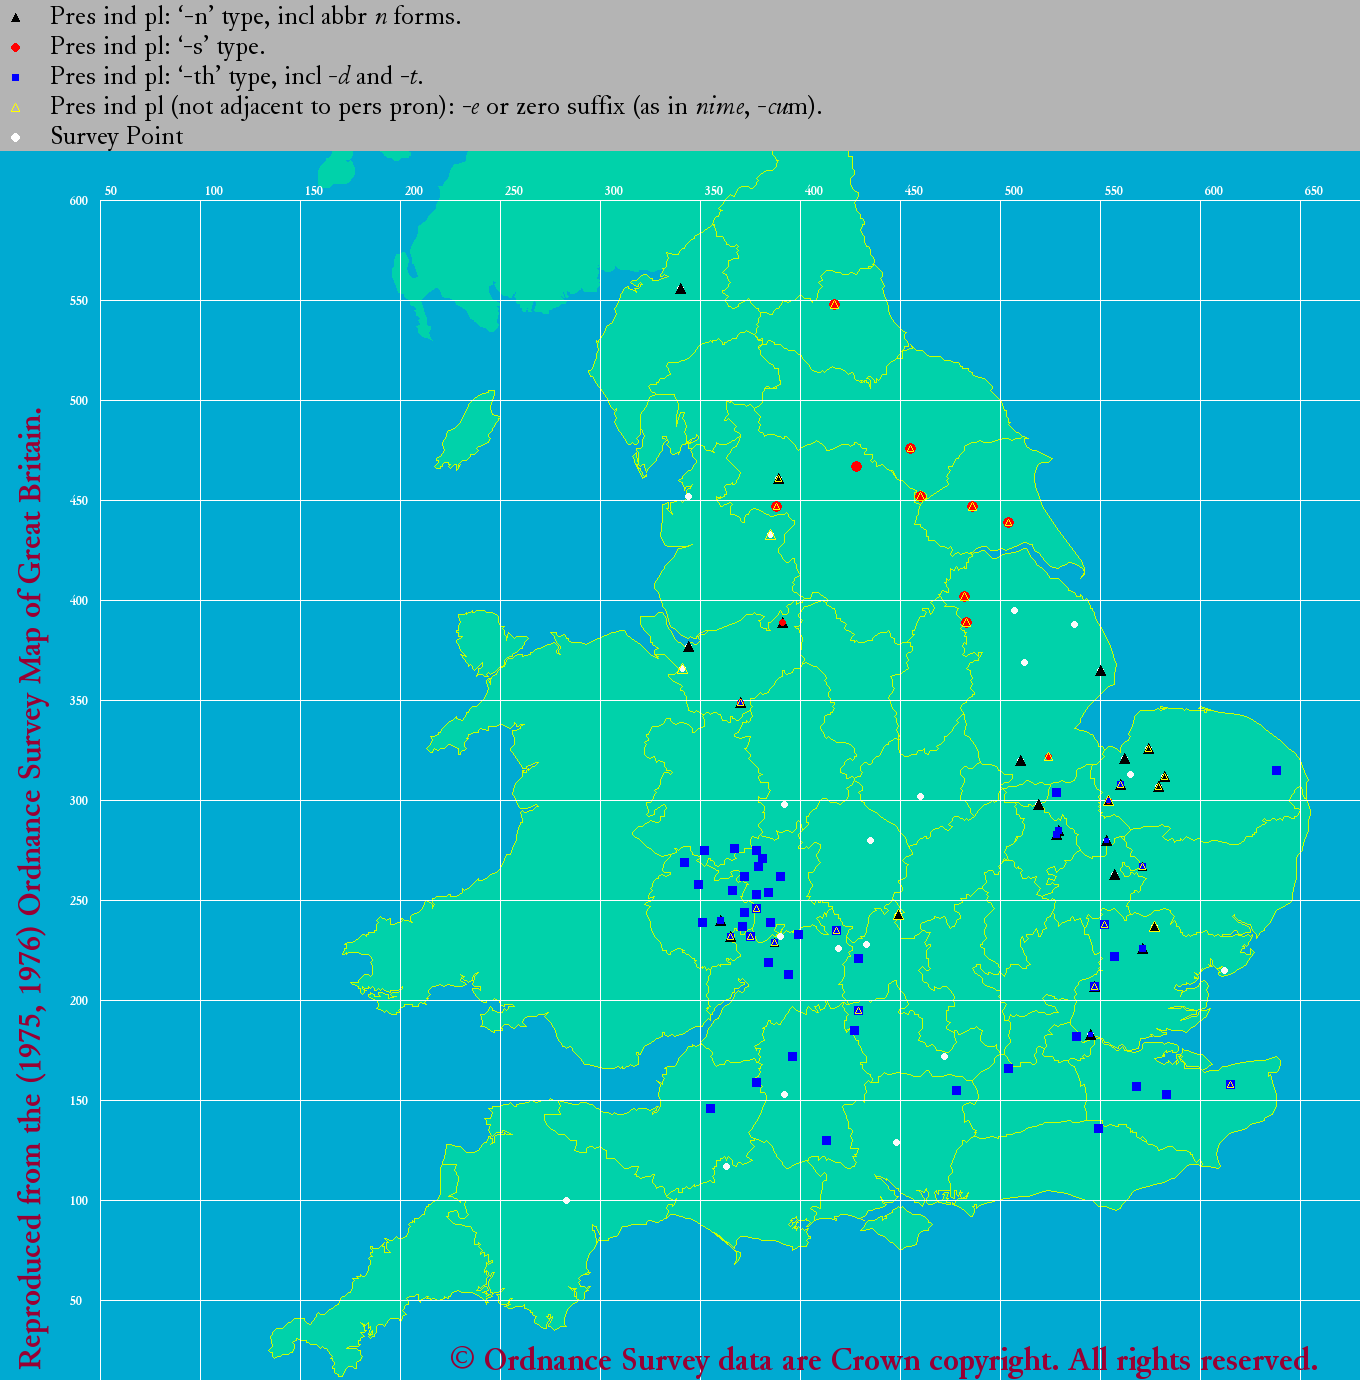The width and height of the screenshot is (1360, 1380).
Task: Click the Isle of Man on the map
Action: pos(468,432)
